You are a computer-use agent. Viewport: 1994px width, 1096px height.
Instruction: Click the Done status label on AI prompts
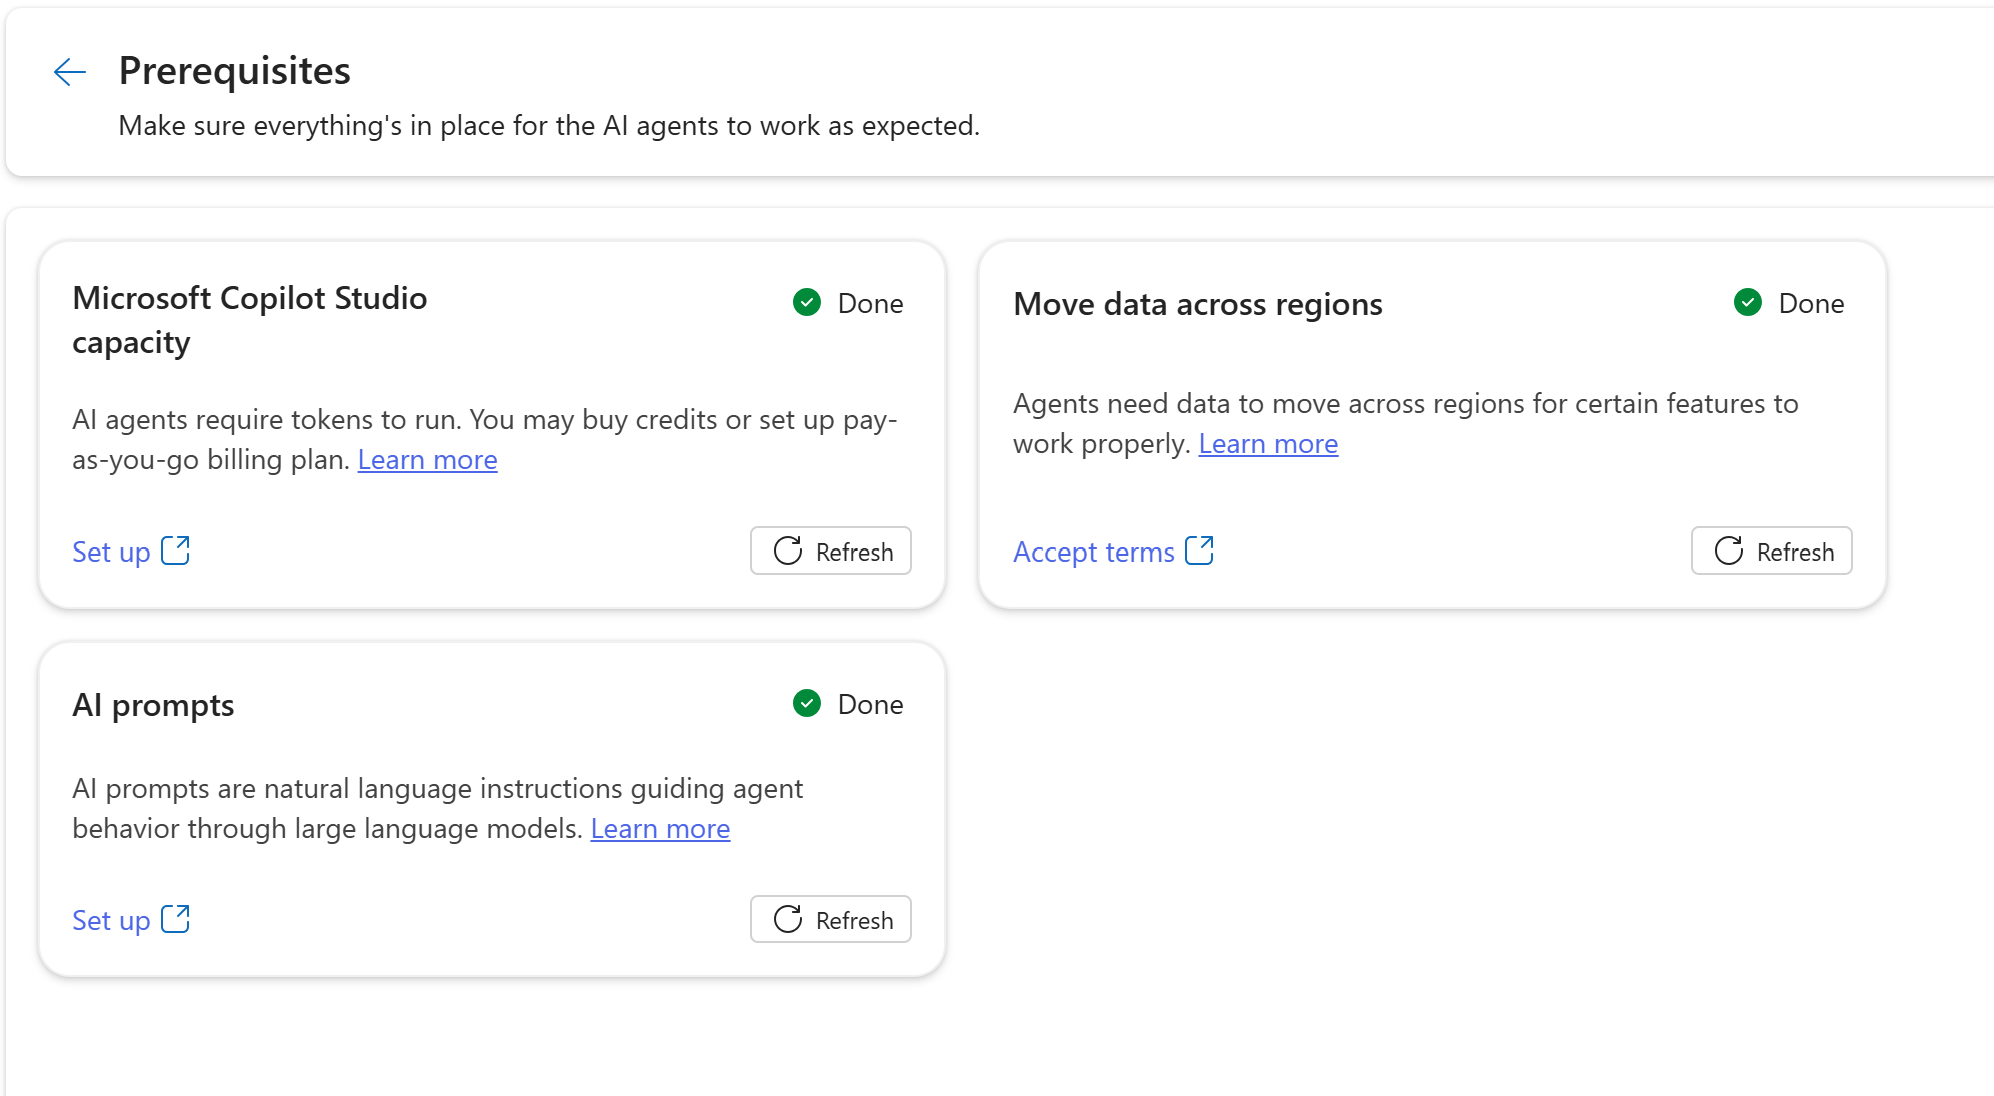tap(870, 703)
